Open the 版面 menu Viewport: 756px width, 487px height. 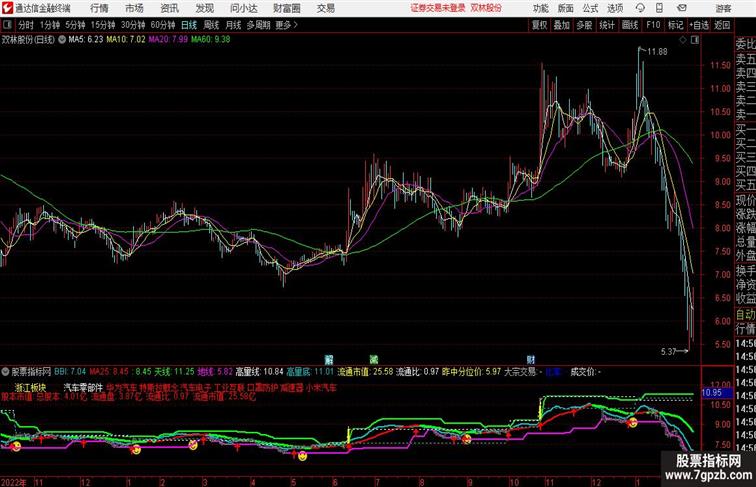coord(565,8)
